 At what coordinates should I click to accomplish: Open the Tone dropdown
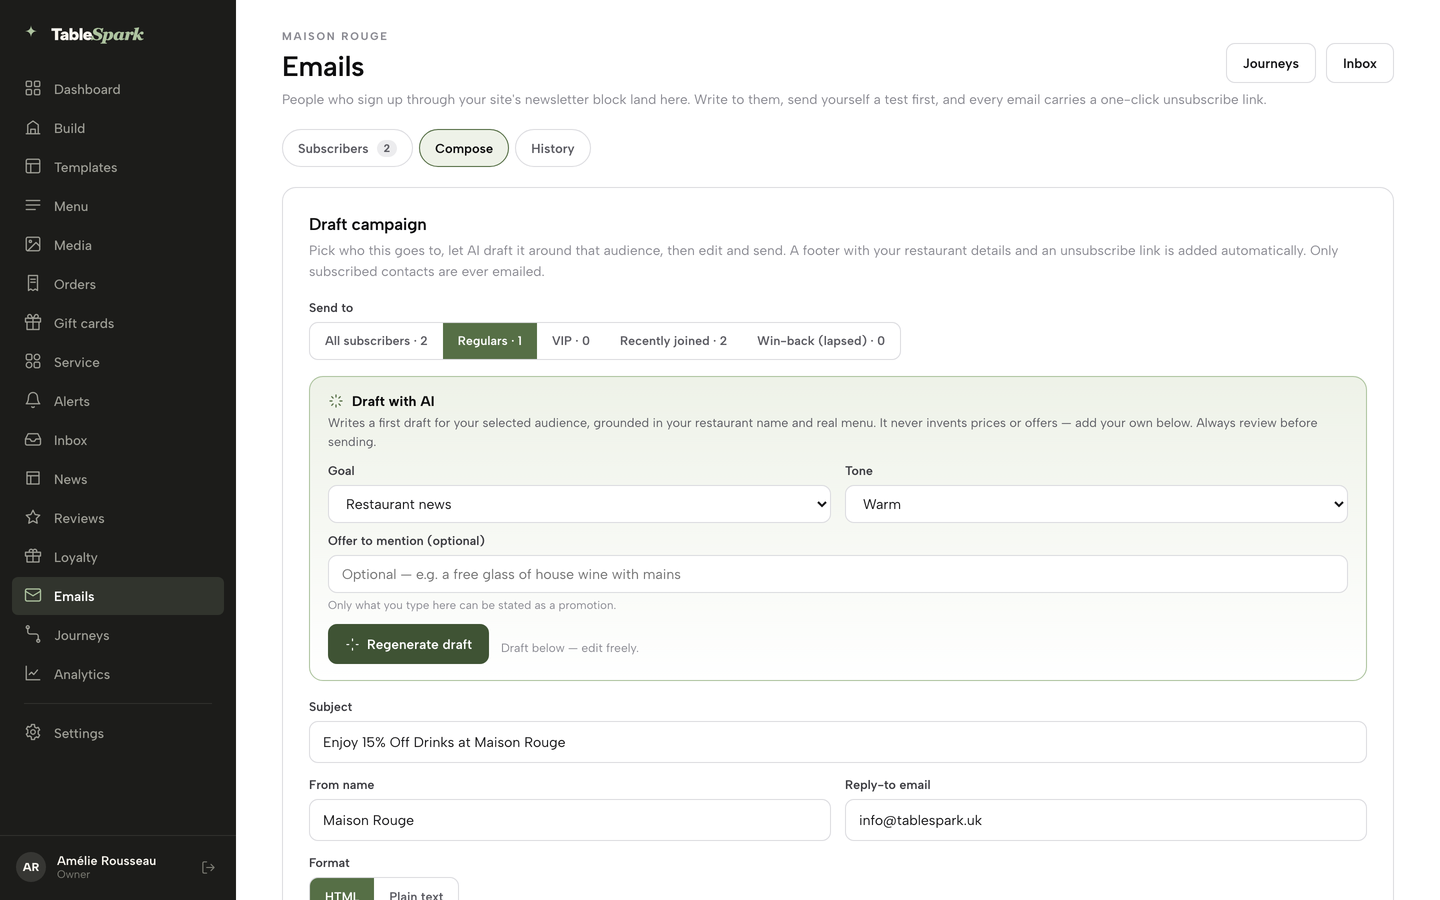pos(1096,504)
